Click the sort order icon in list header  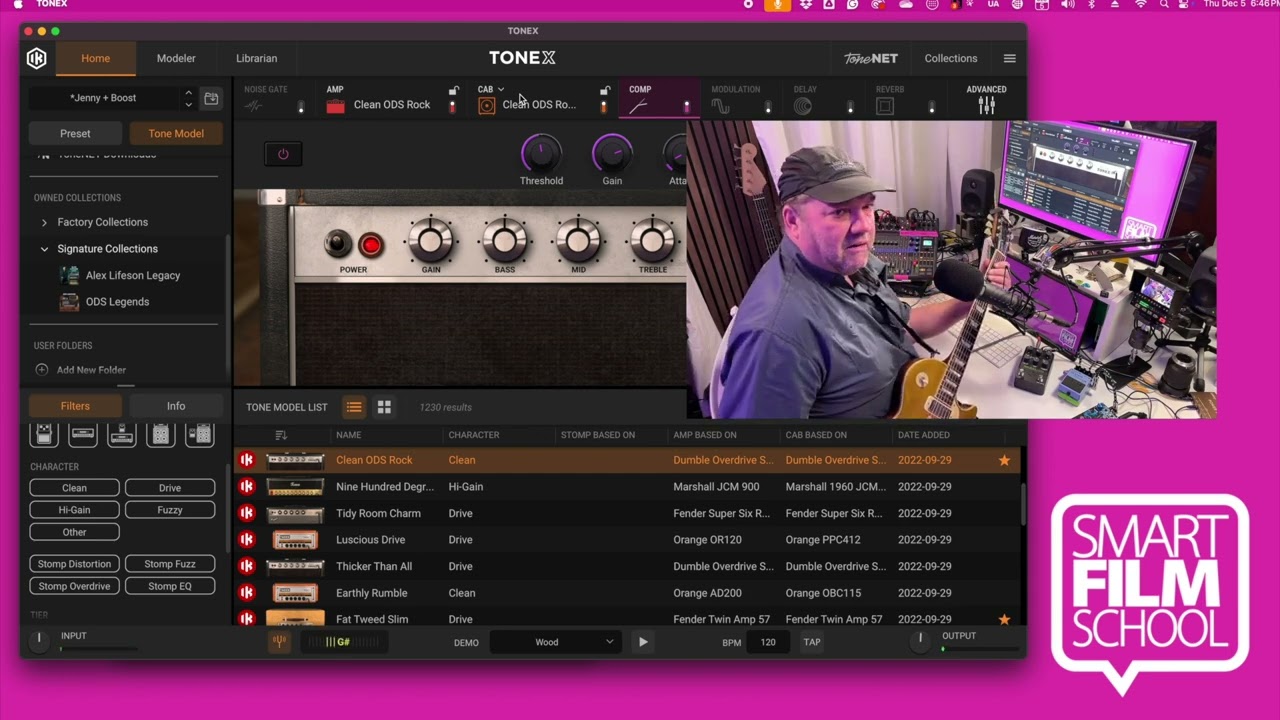coord(281,435)
